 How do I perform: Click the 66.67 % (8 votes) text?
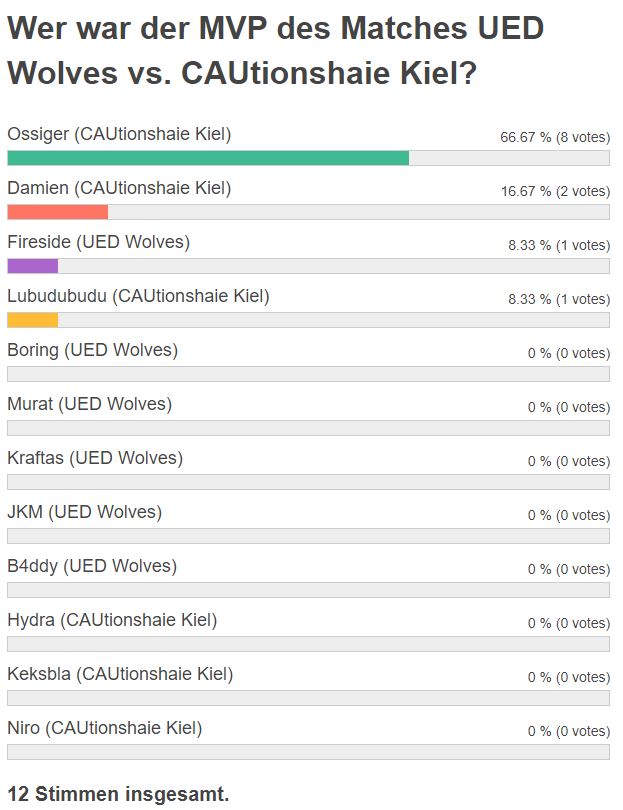[555, 137]
